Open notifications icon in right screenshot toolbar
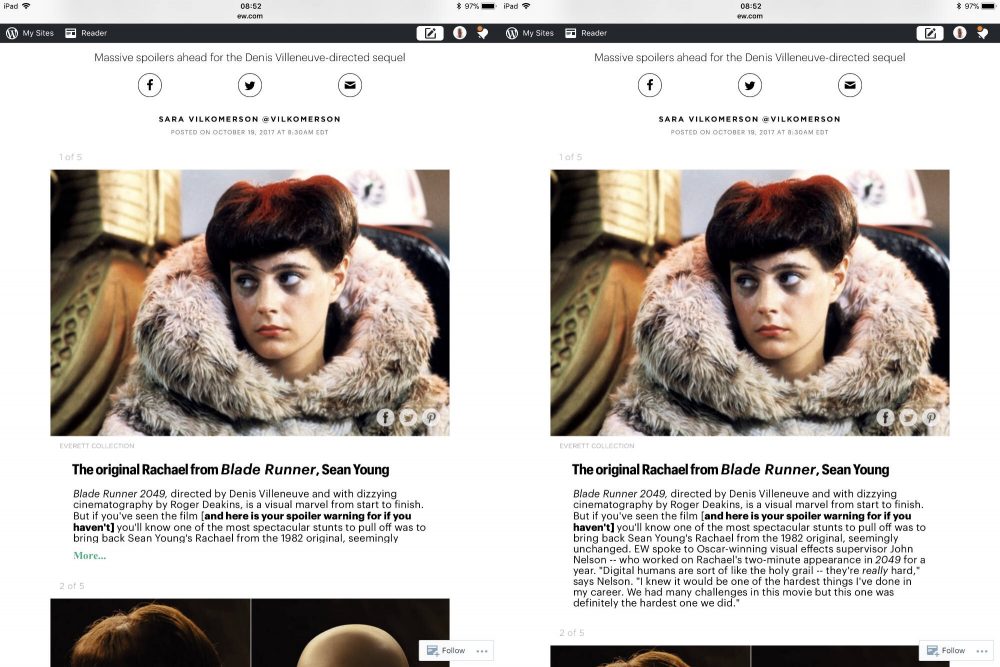Viewport: 1000px width, 667px height. click(982, 33)
